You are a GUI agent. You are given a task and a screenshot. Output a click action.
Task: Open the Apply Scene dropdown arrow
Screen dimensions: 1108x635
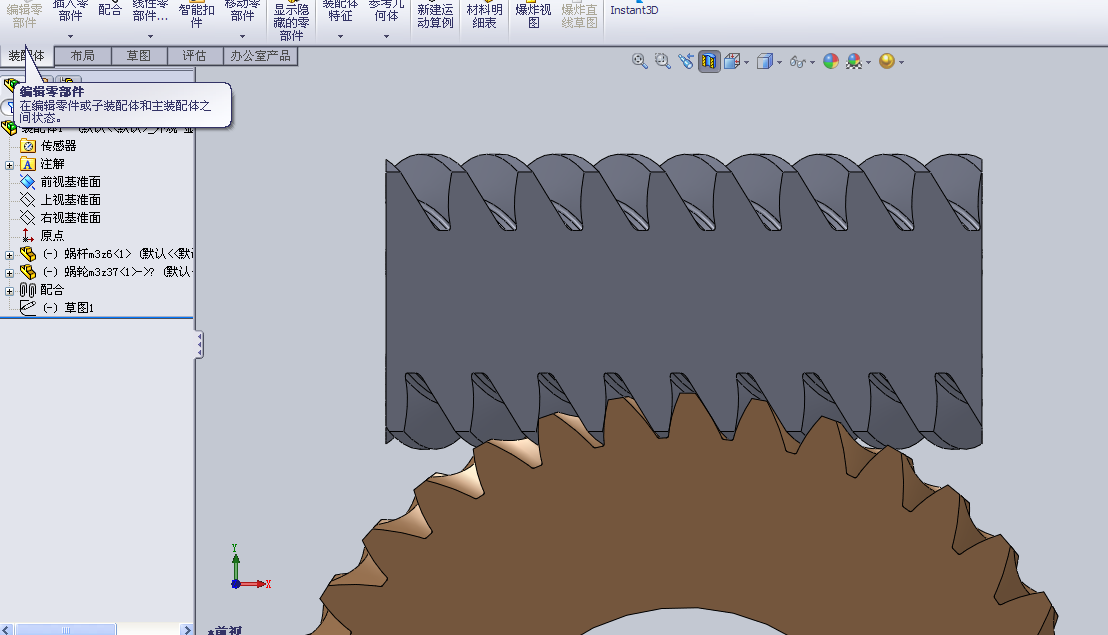pos(868,62)
